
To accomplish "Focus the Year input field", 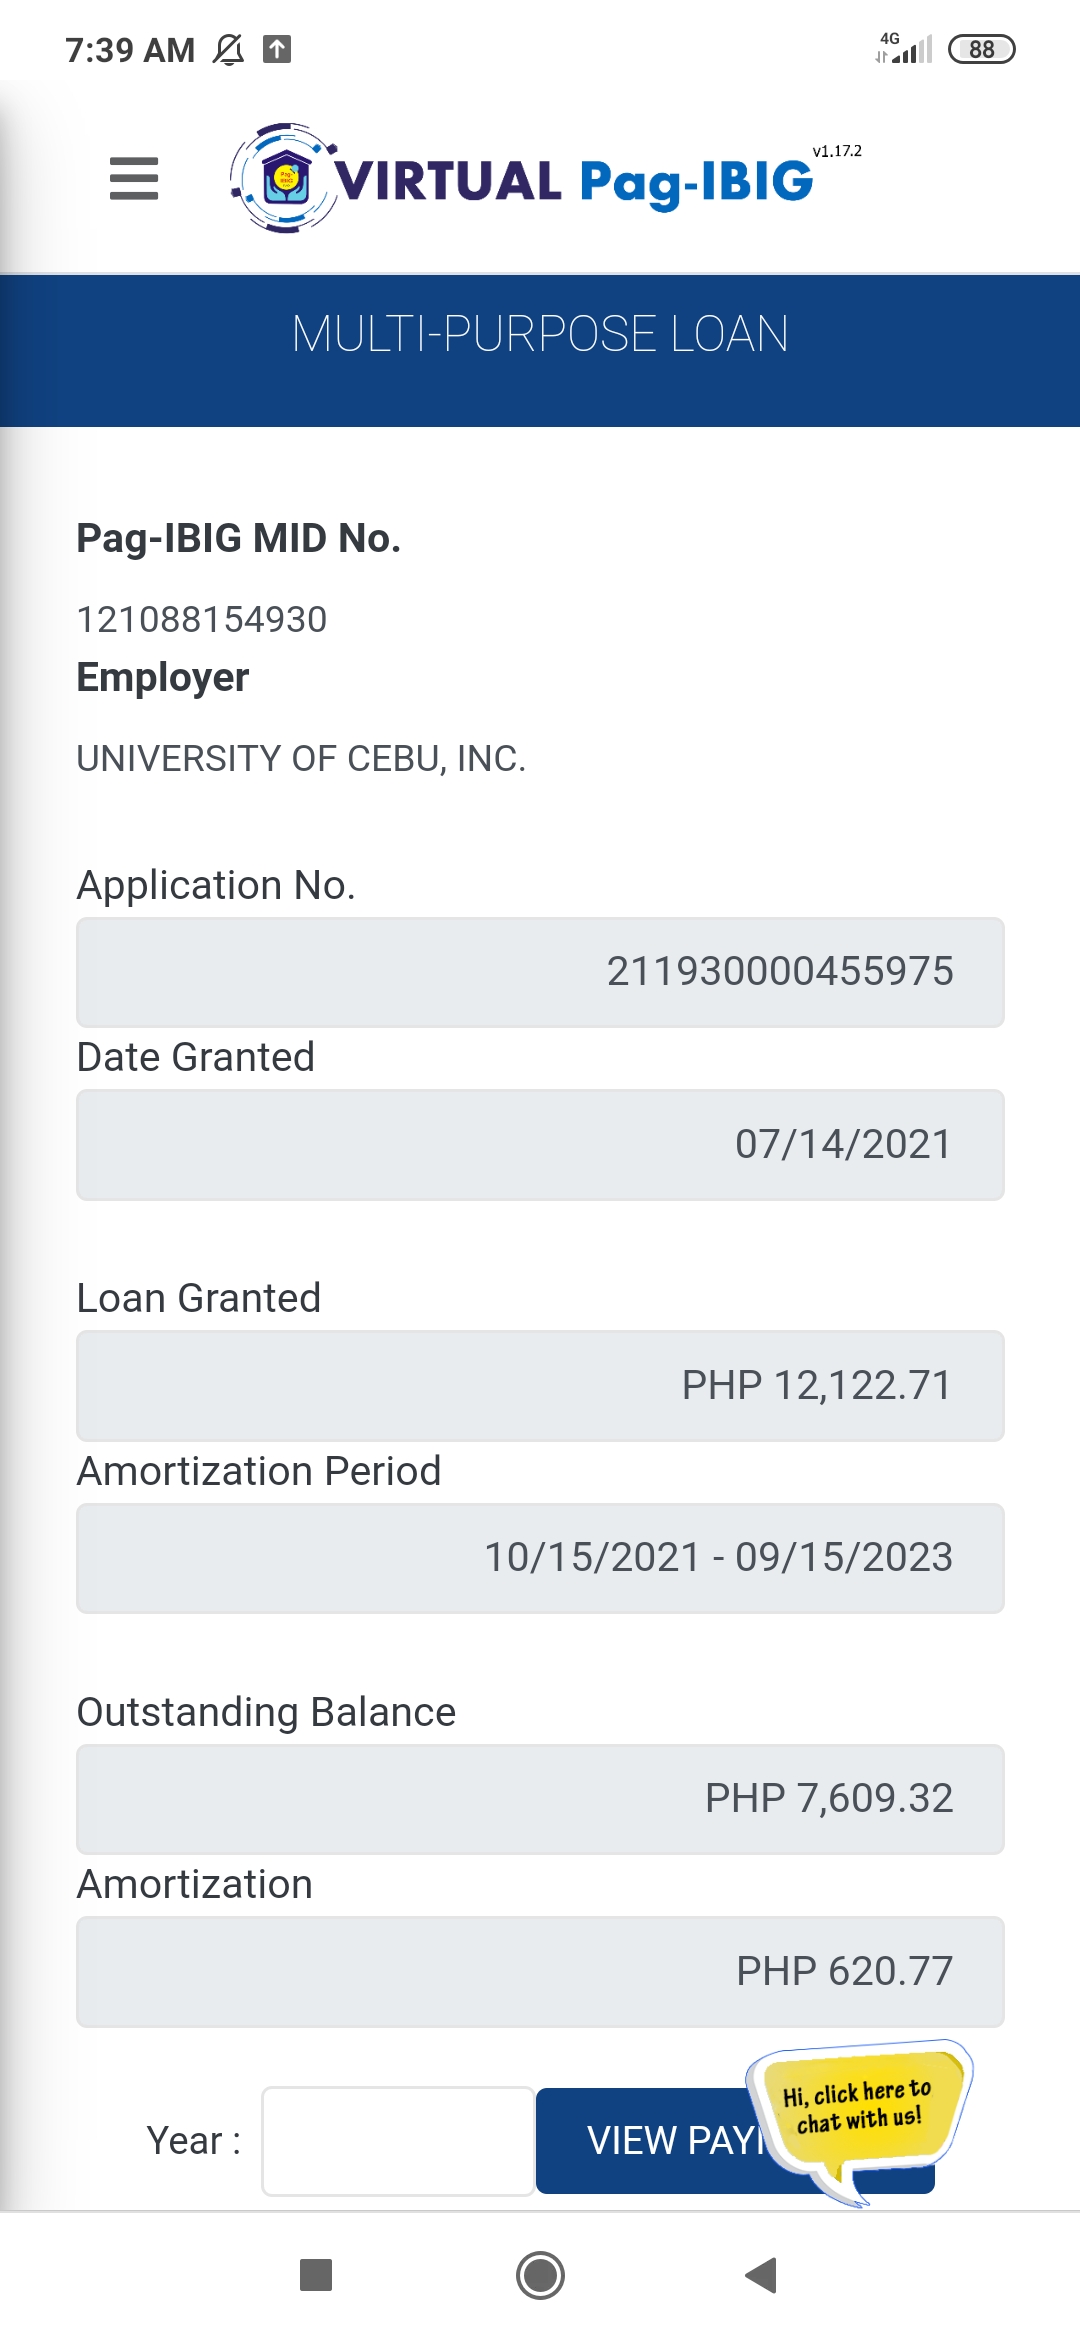I will pyautogui.click(x=398, y=2141).
